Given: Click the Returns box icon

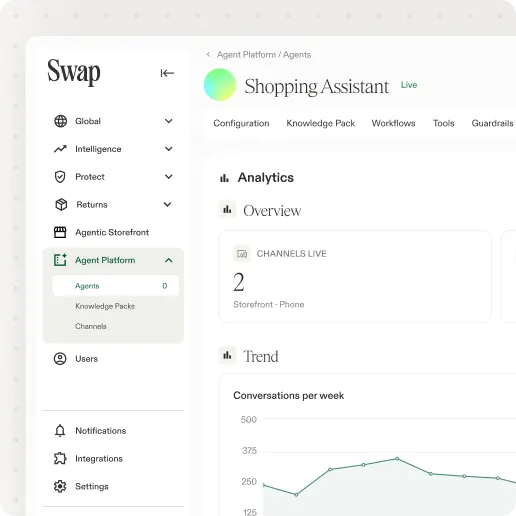Looking at the screenshot, I should click(61, 204).
